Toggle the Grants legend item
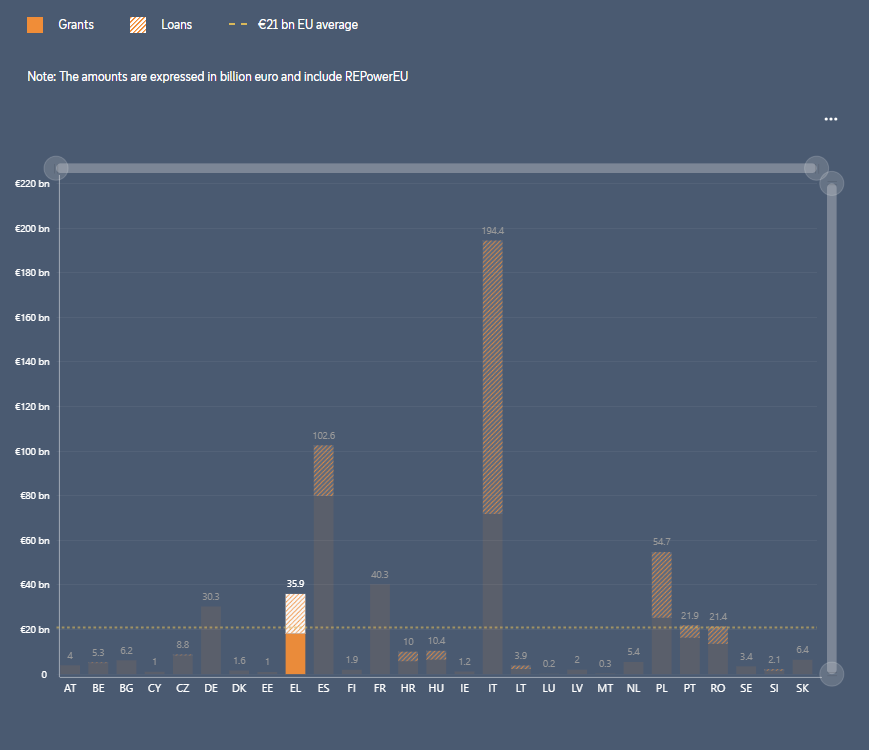Image resolution: width=869 pixels, height=750 pixels. (x=60, y=25)
